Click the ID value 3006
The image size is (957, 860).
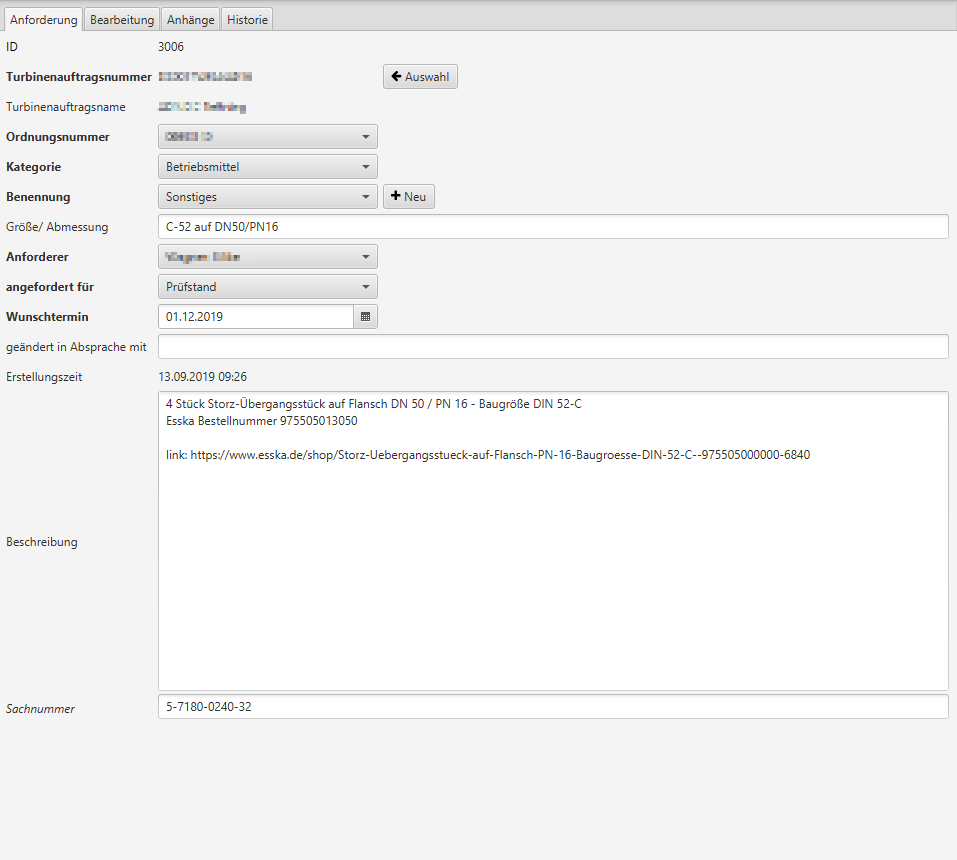click(x=171, y=46)
